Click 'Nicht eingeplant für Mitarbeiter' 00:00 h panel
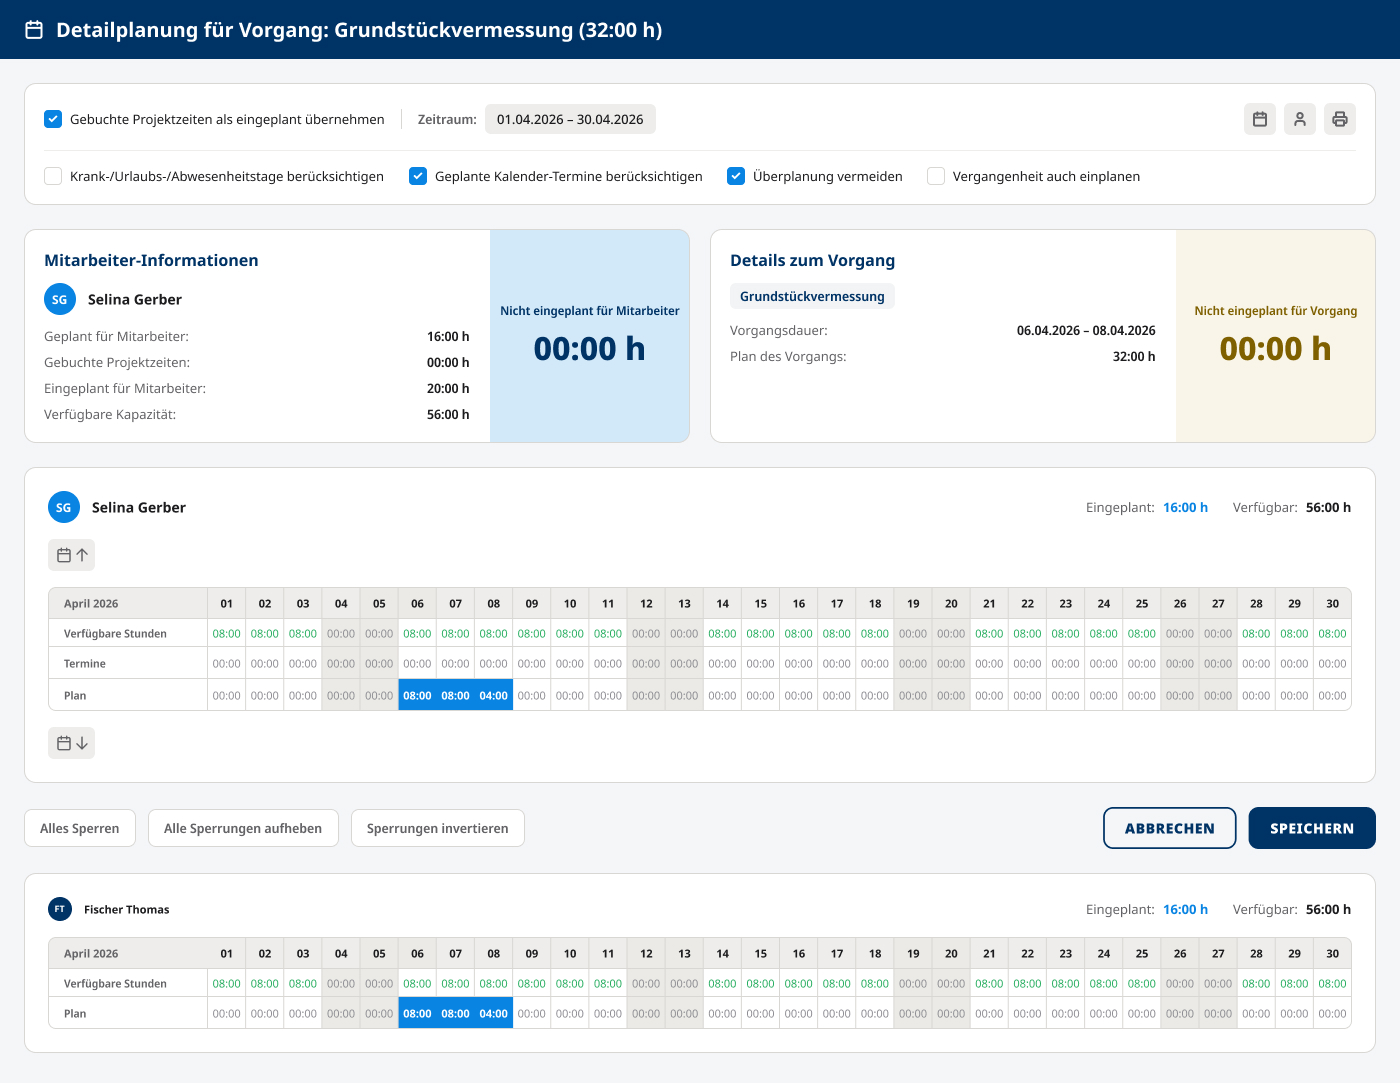The height and width of the screenshot is (1083, 1400). [x=590, y=336]
